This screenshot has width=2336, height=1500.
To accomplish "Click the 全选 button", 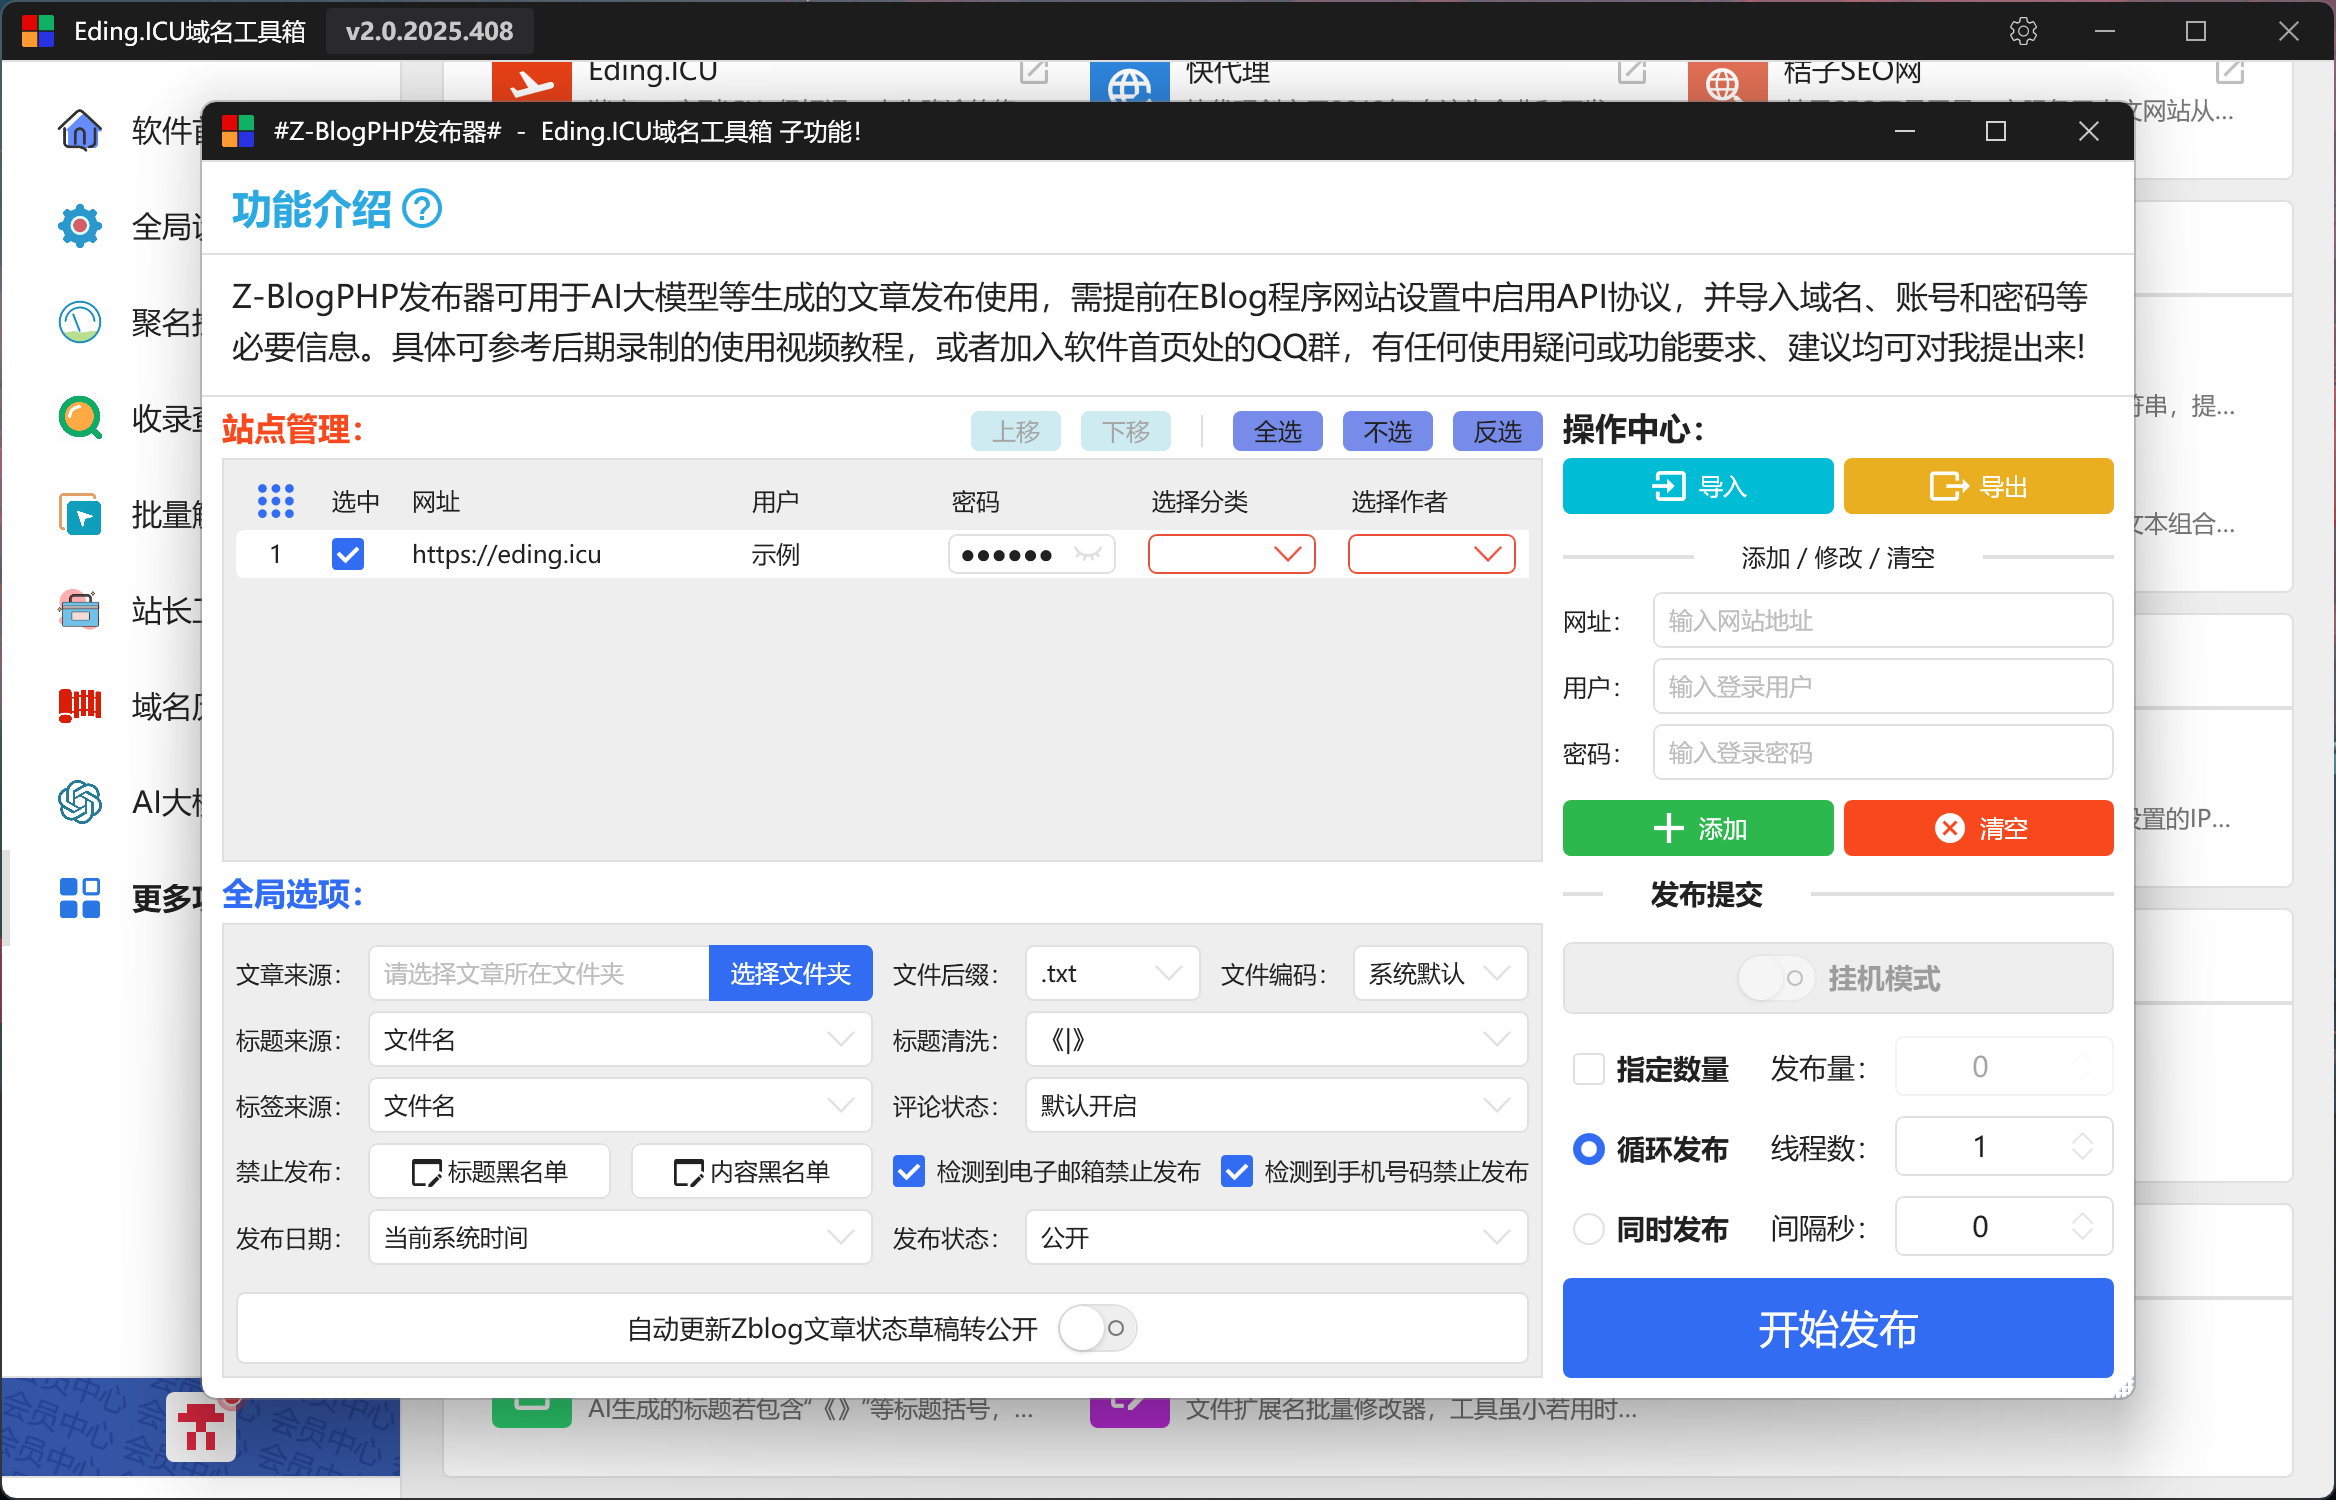I will tap(1278, 431).
